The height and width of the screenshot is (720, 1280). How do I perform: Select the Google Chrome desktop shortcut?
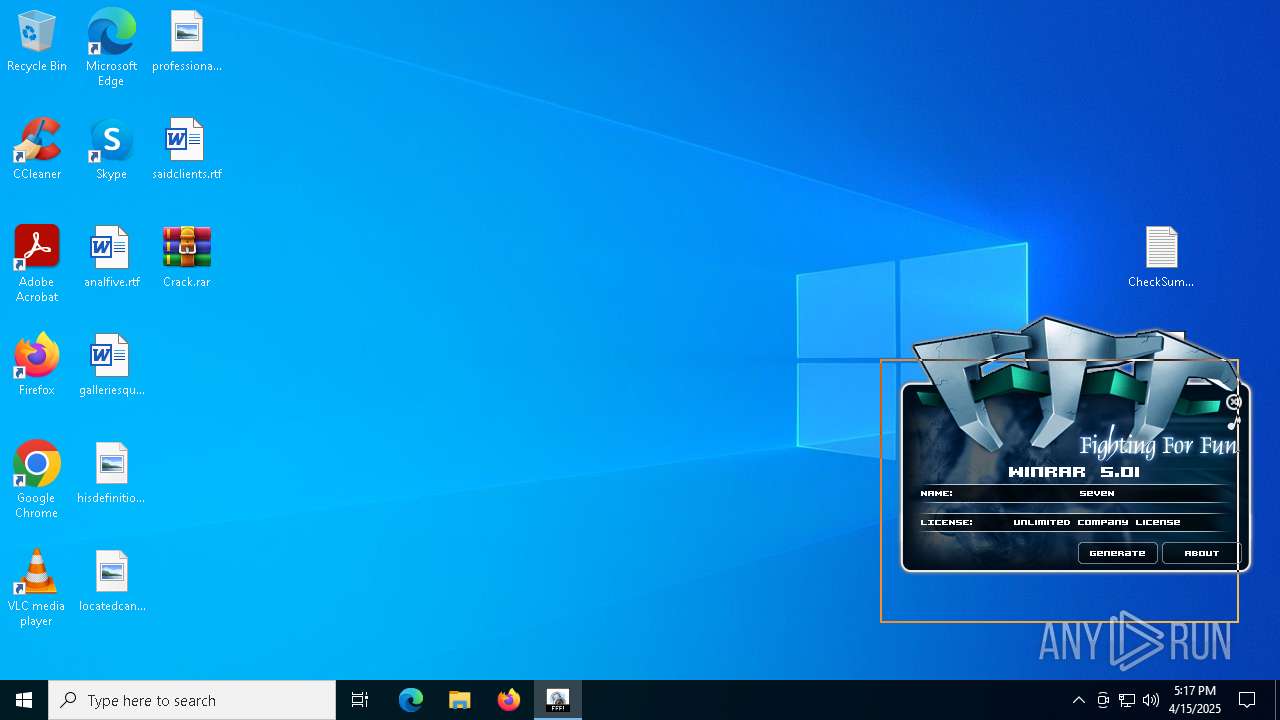point(37,480)
